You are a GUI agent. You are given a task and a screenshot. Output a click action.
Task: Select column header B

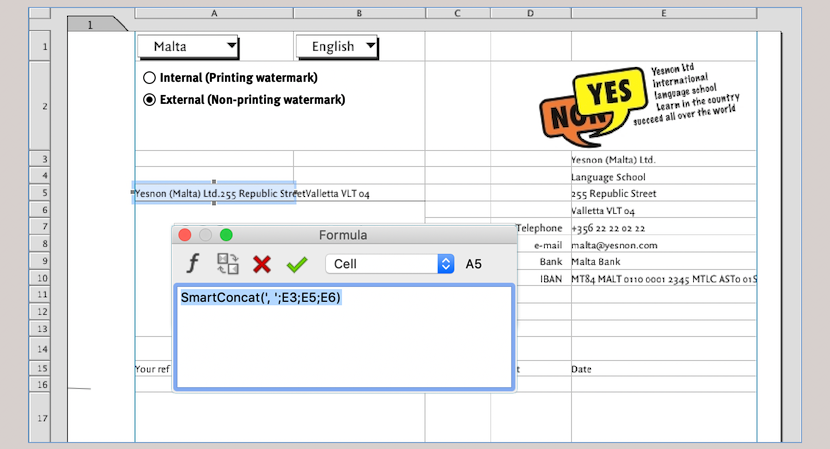tap(359, 14)
